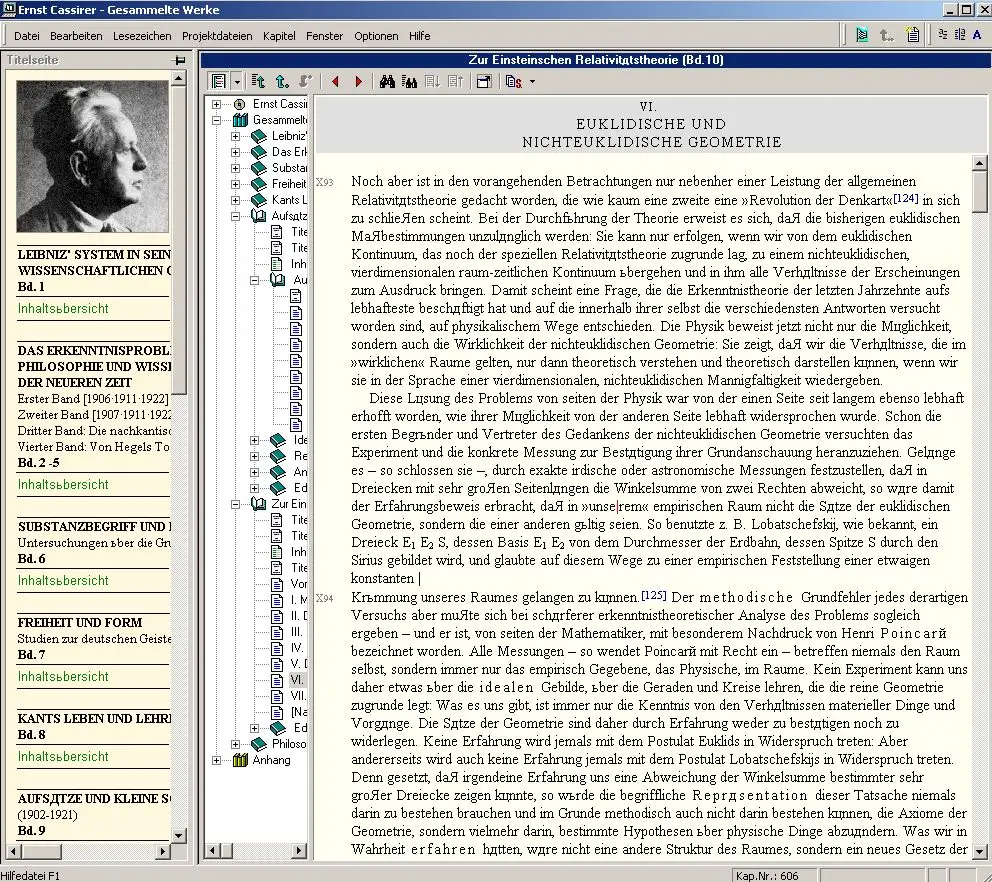Click the page marker X93 in margin
Screen dimensions: 992x882
[325, 182]
